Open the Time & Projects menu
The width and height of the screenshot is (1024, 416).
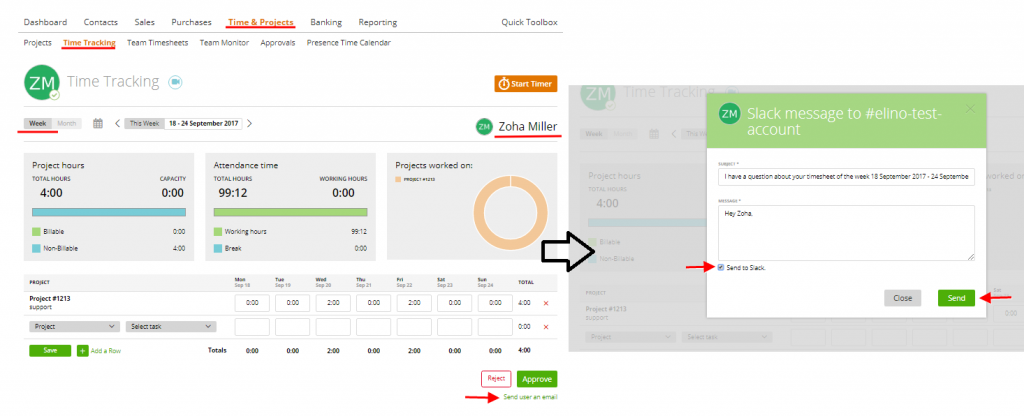[261, 22]
